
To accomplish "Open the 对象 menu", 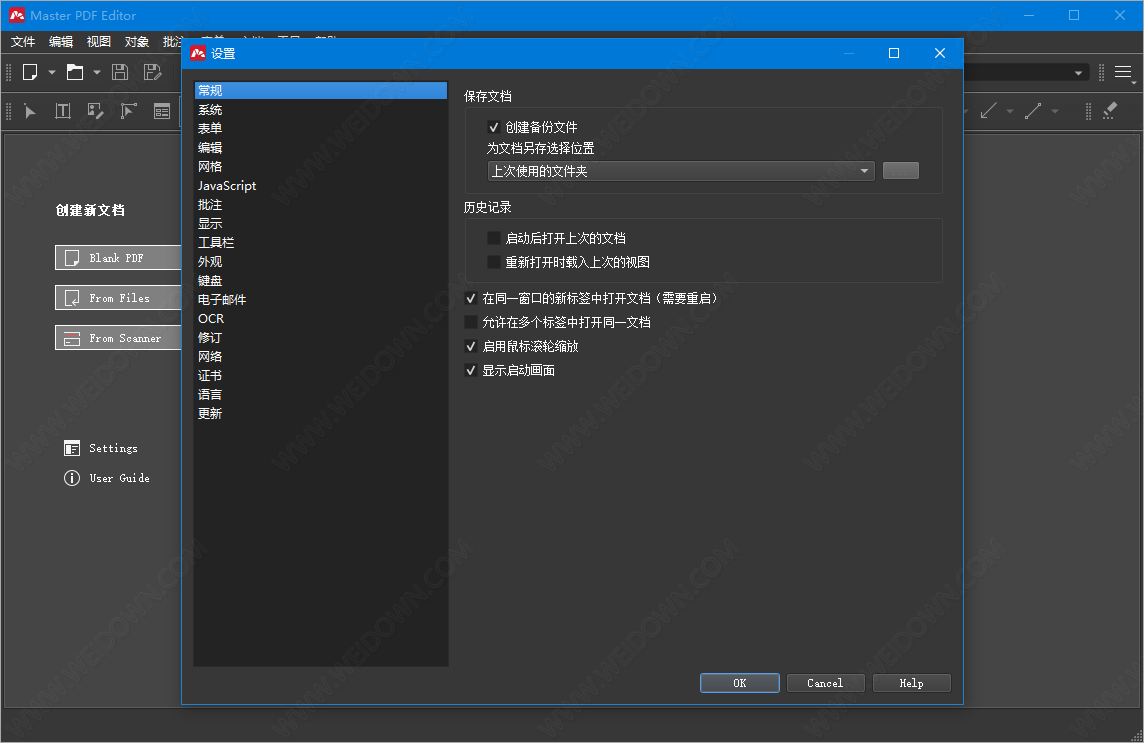I will 136,42.
